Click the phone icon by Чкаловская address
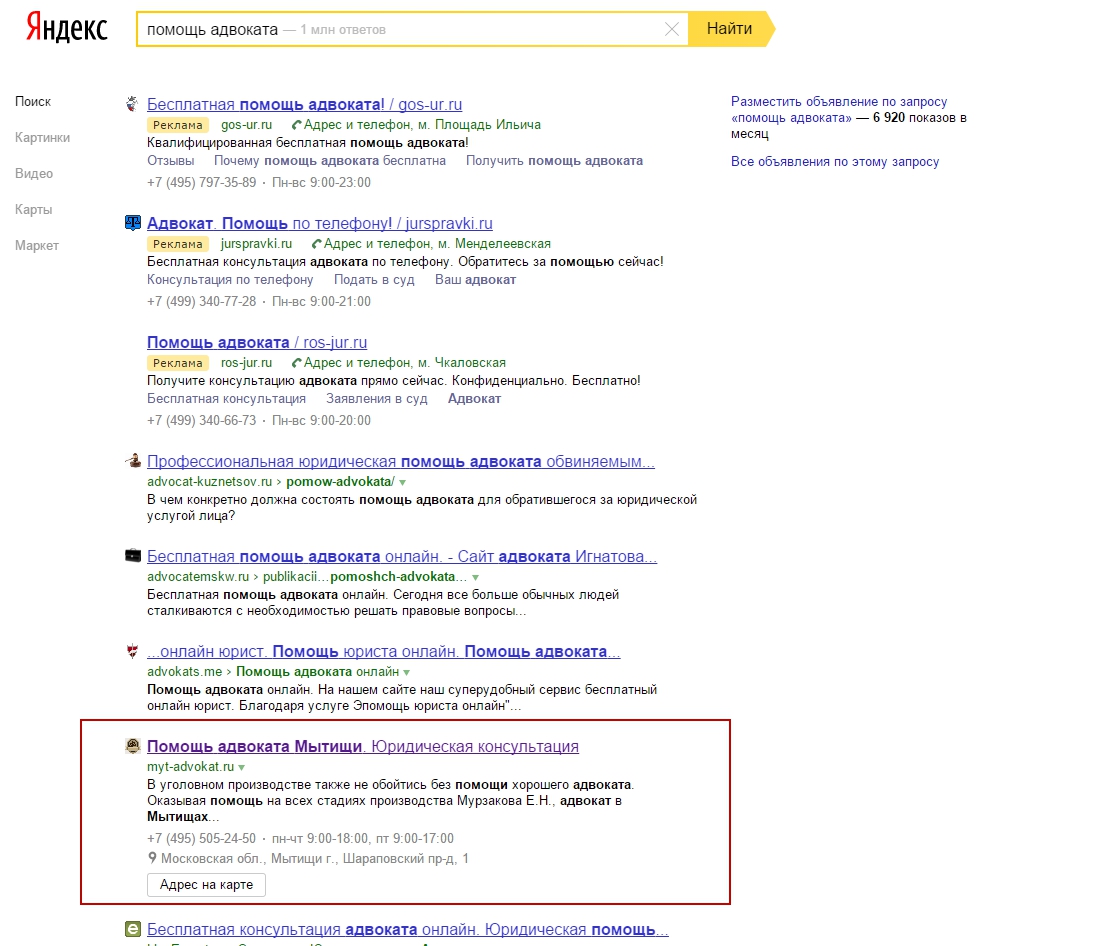The height and width of the screenshot is (946, 1101). (296, 363)
